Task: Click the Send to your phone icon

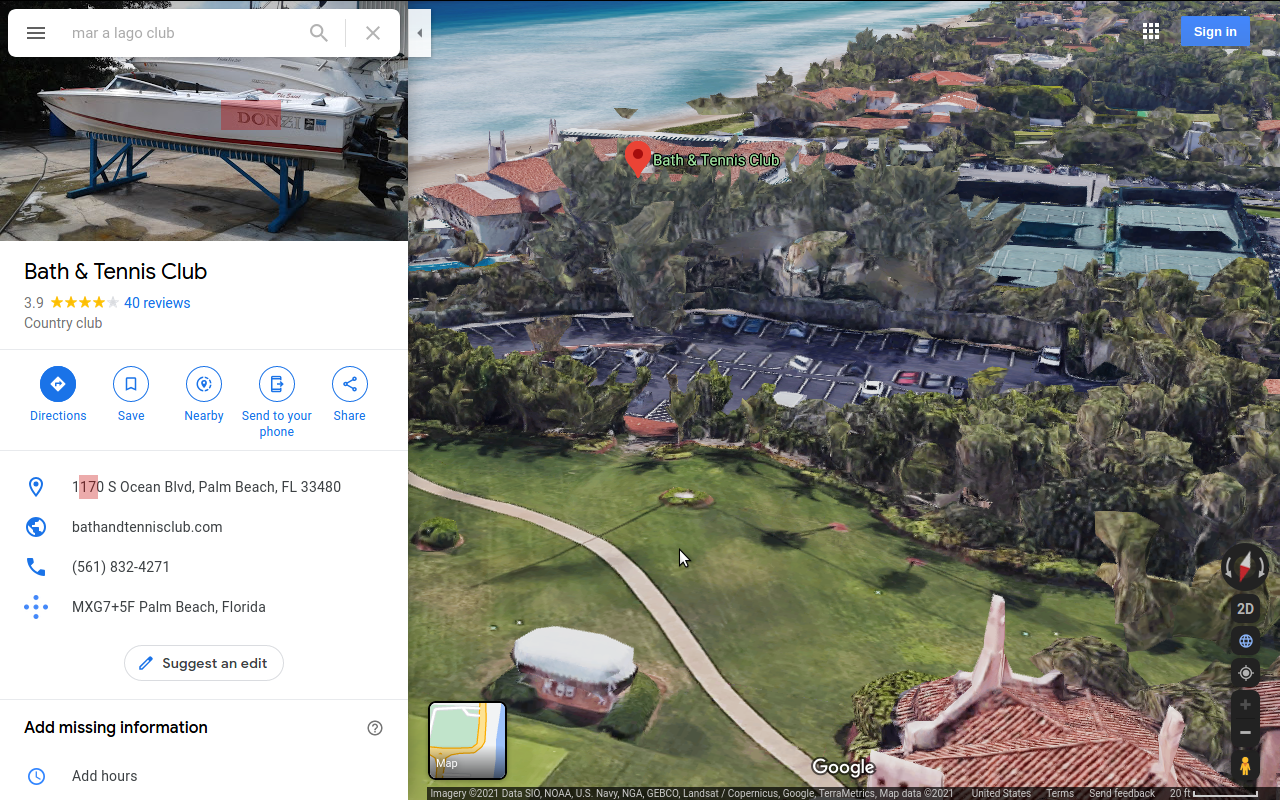Action: click(x=277, y=384)
